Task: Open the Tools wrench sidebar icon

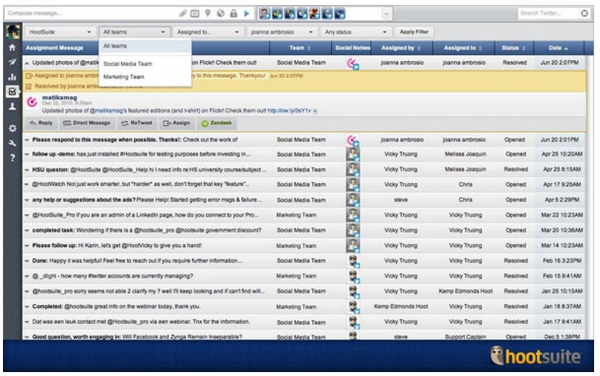Action: click(12, 143)
